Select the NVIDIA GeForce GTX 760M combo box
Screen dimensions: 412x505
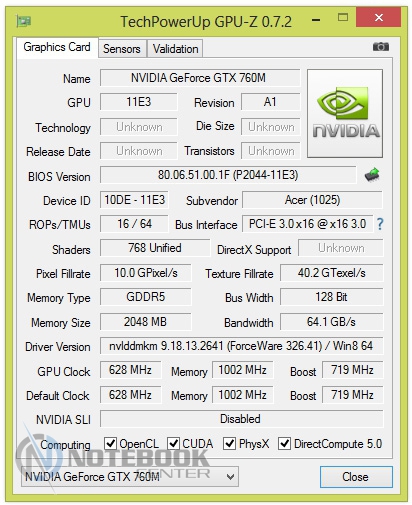130,476
